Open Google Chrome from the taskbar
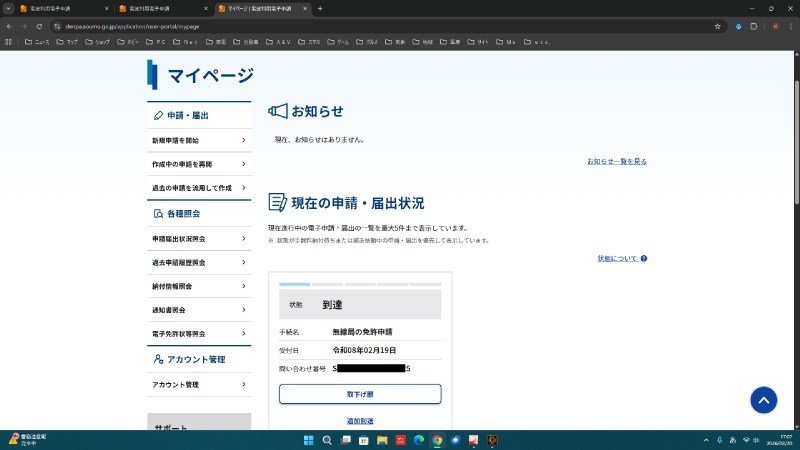The height and width of the screenshot is (450, 800). 437,440
